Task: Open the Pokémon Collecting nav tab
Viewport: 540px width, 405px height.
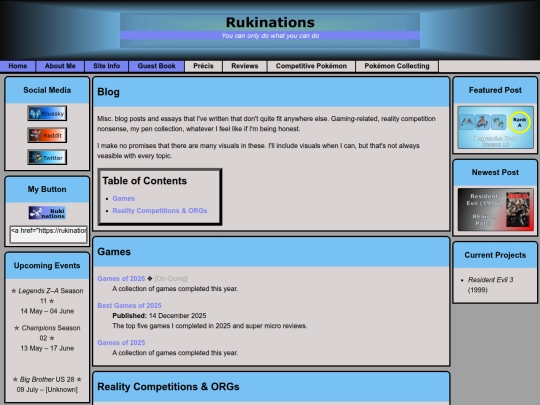Action: coord(397,66)
